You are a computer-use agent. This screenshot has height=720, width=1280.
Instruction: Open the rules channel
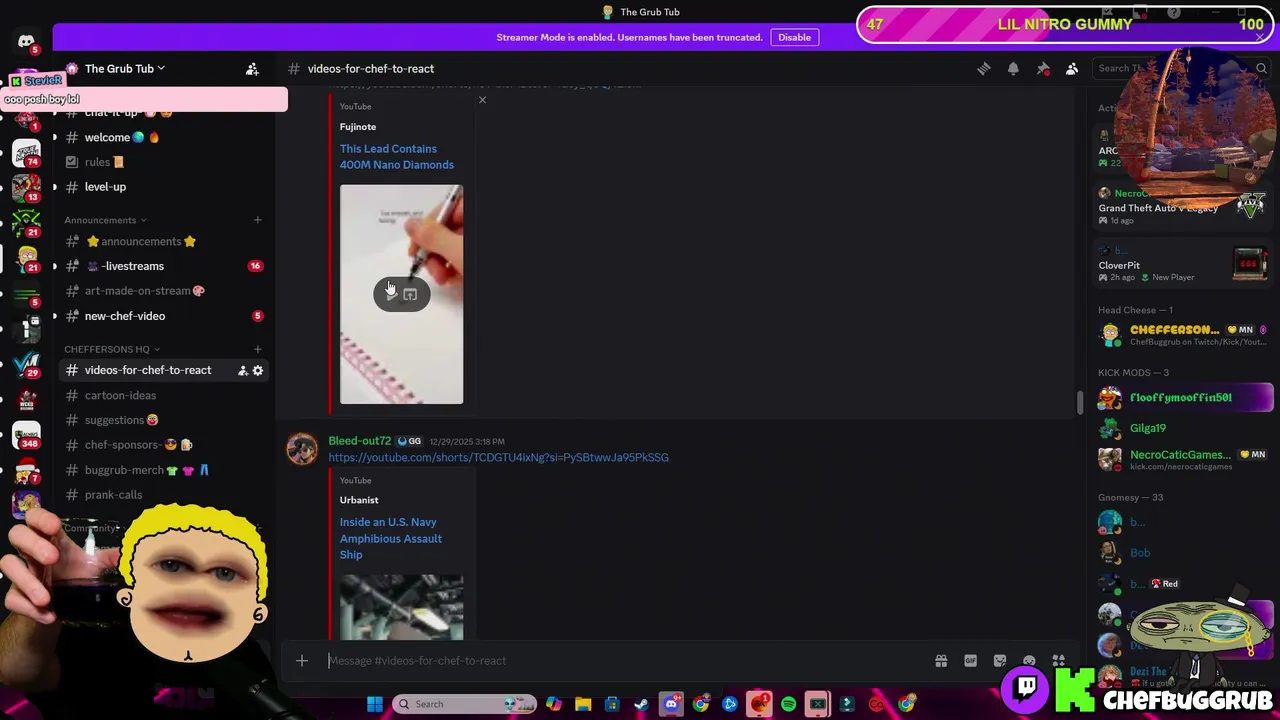click(160, 162)
